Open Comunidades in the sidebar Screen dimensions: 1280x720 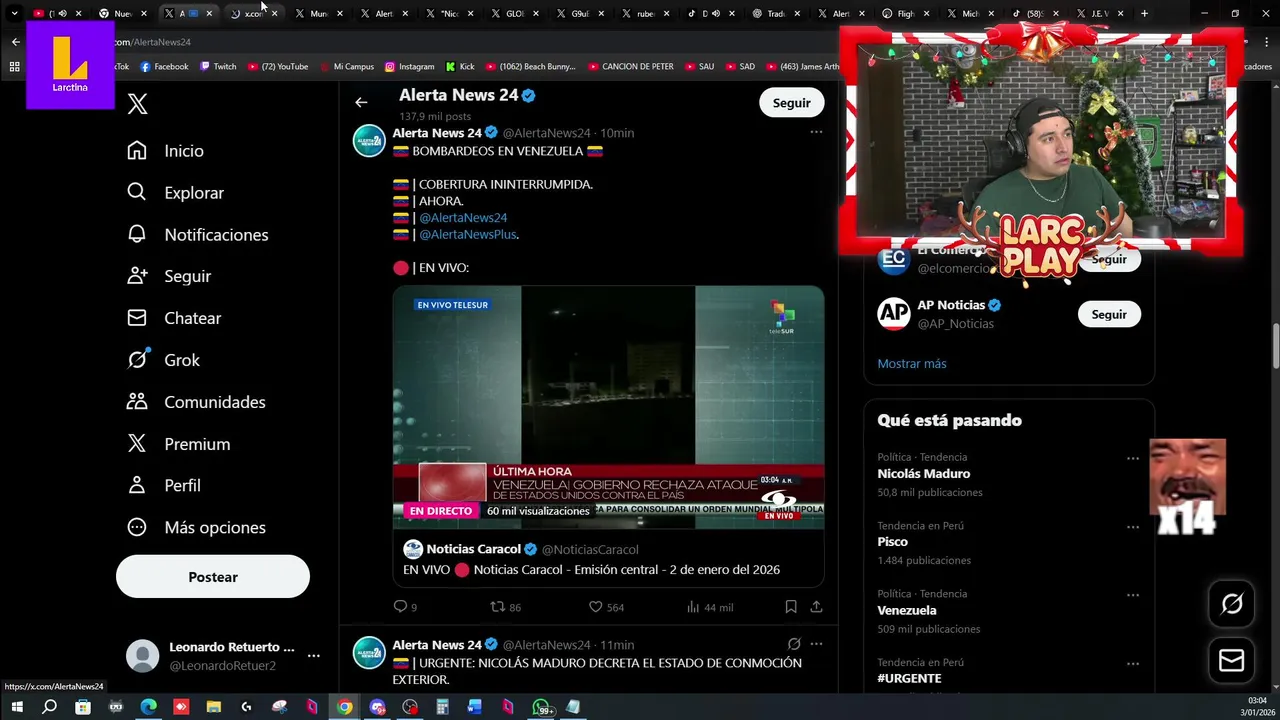coord(196,402)
